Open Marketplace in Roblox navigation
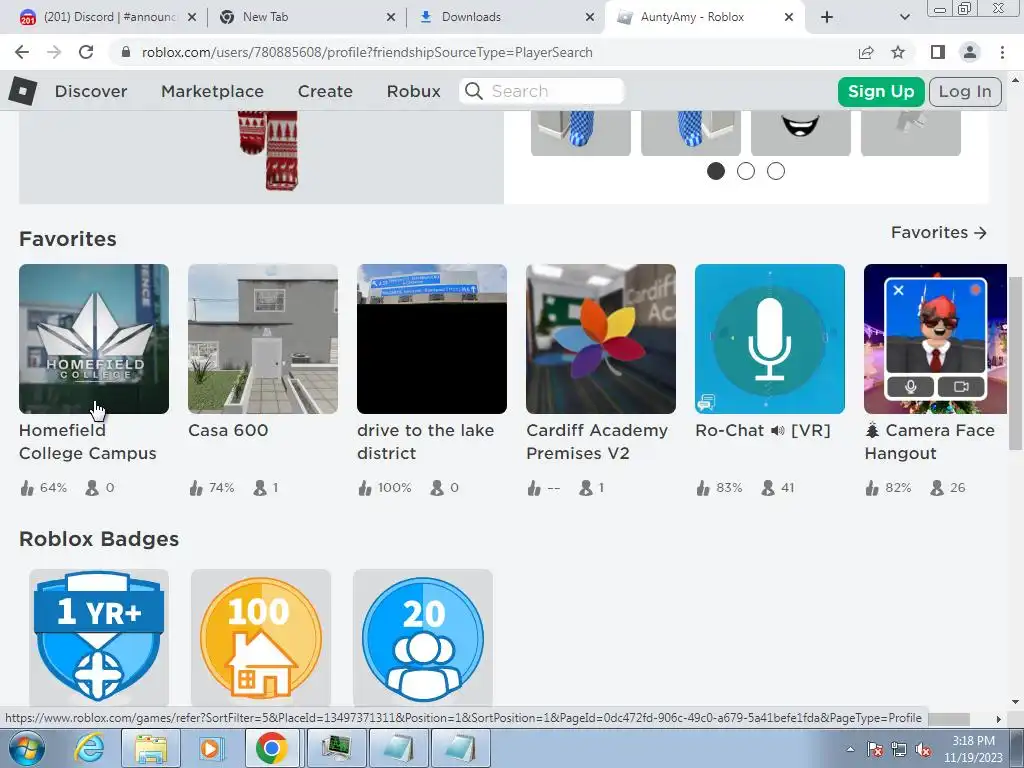Image resolution: width=1024 pixels, height=768 pixels. [212, 91]
